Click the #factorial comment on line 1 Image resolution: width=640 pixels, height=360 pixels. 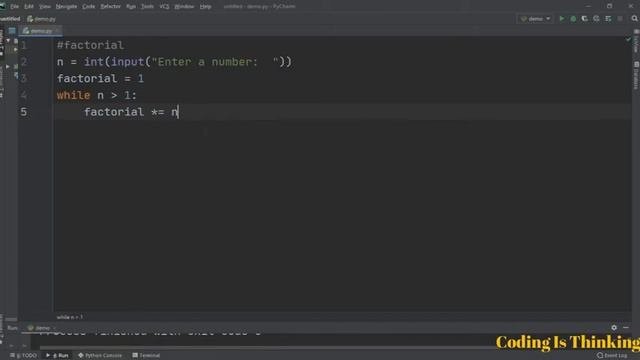pyautogui.click(x=90, y=45)
